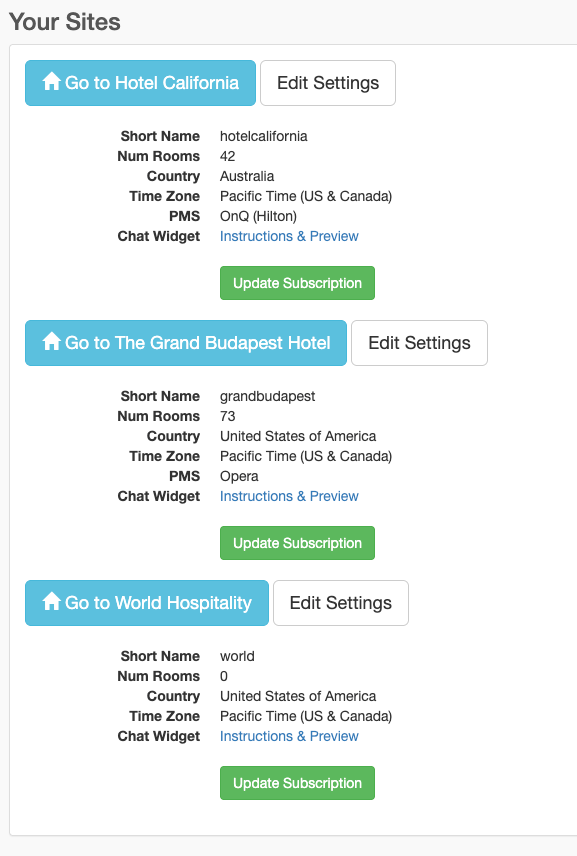Click the home icon beside World Hospitality

click(x=51, y=601)
